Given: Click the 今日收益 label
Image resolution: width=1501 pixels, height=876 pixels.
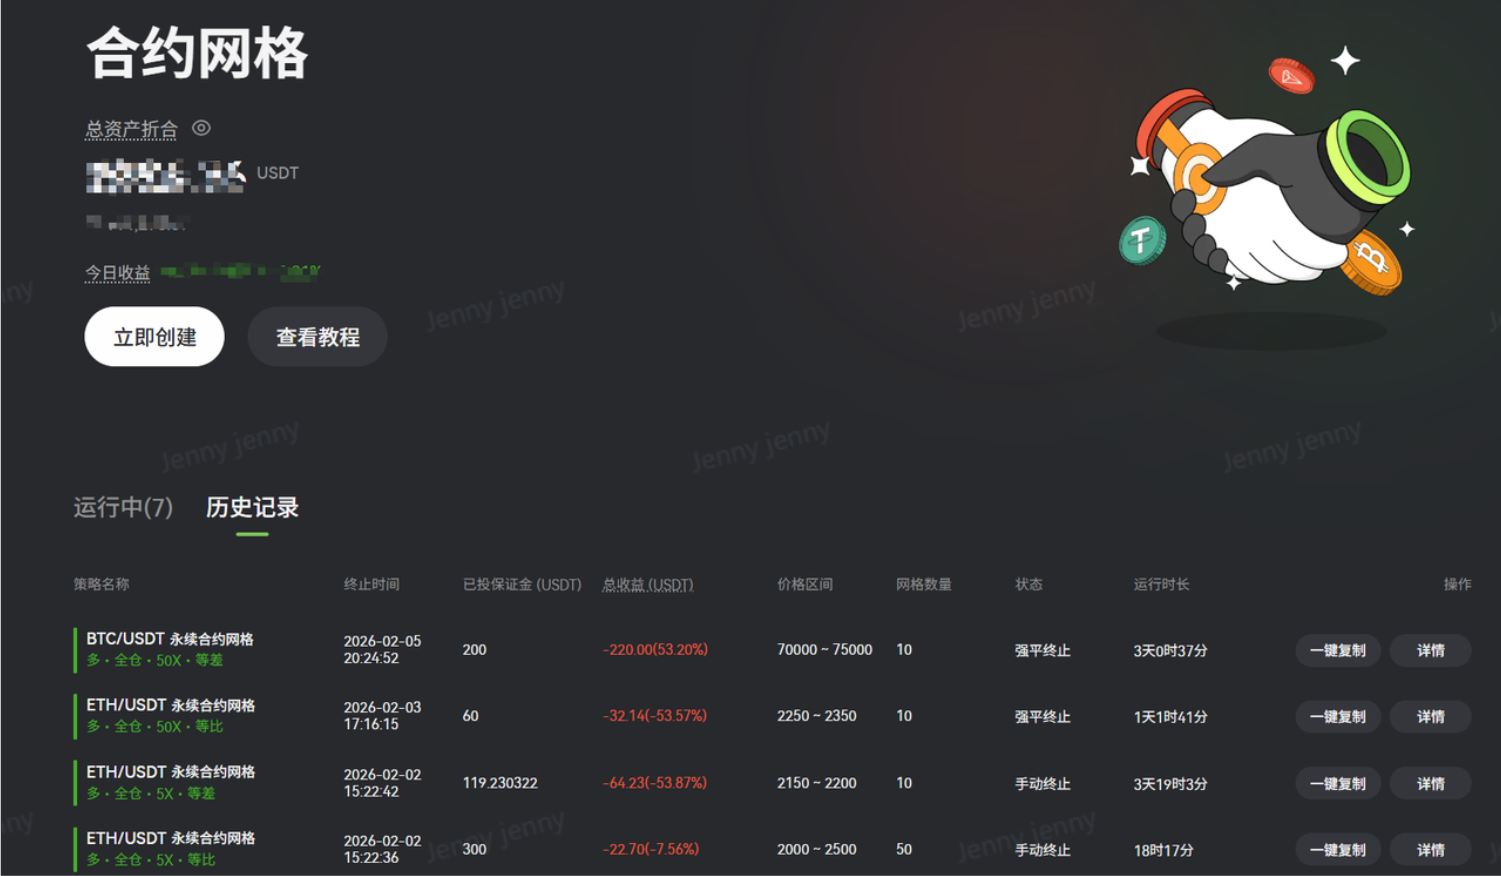Looking at the screenshot, I should pos(117,273).
